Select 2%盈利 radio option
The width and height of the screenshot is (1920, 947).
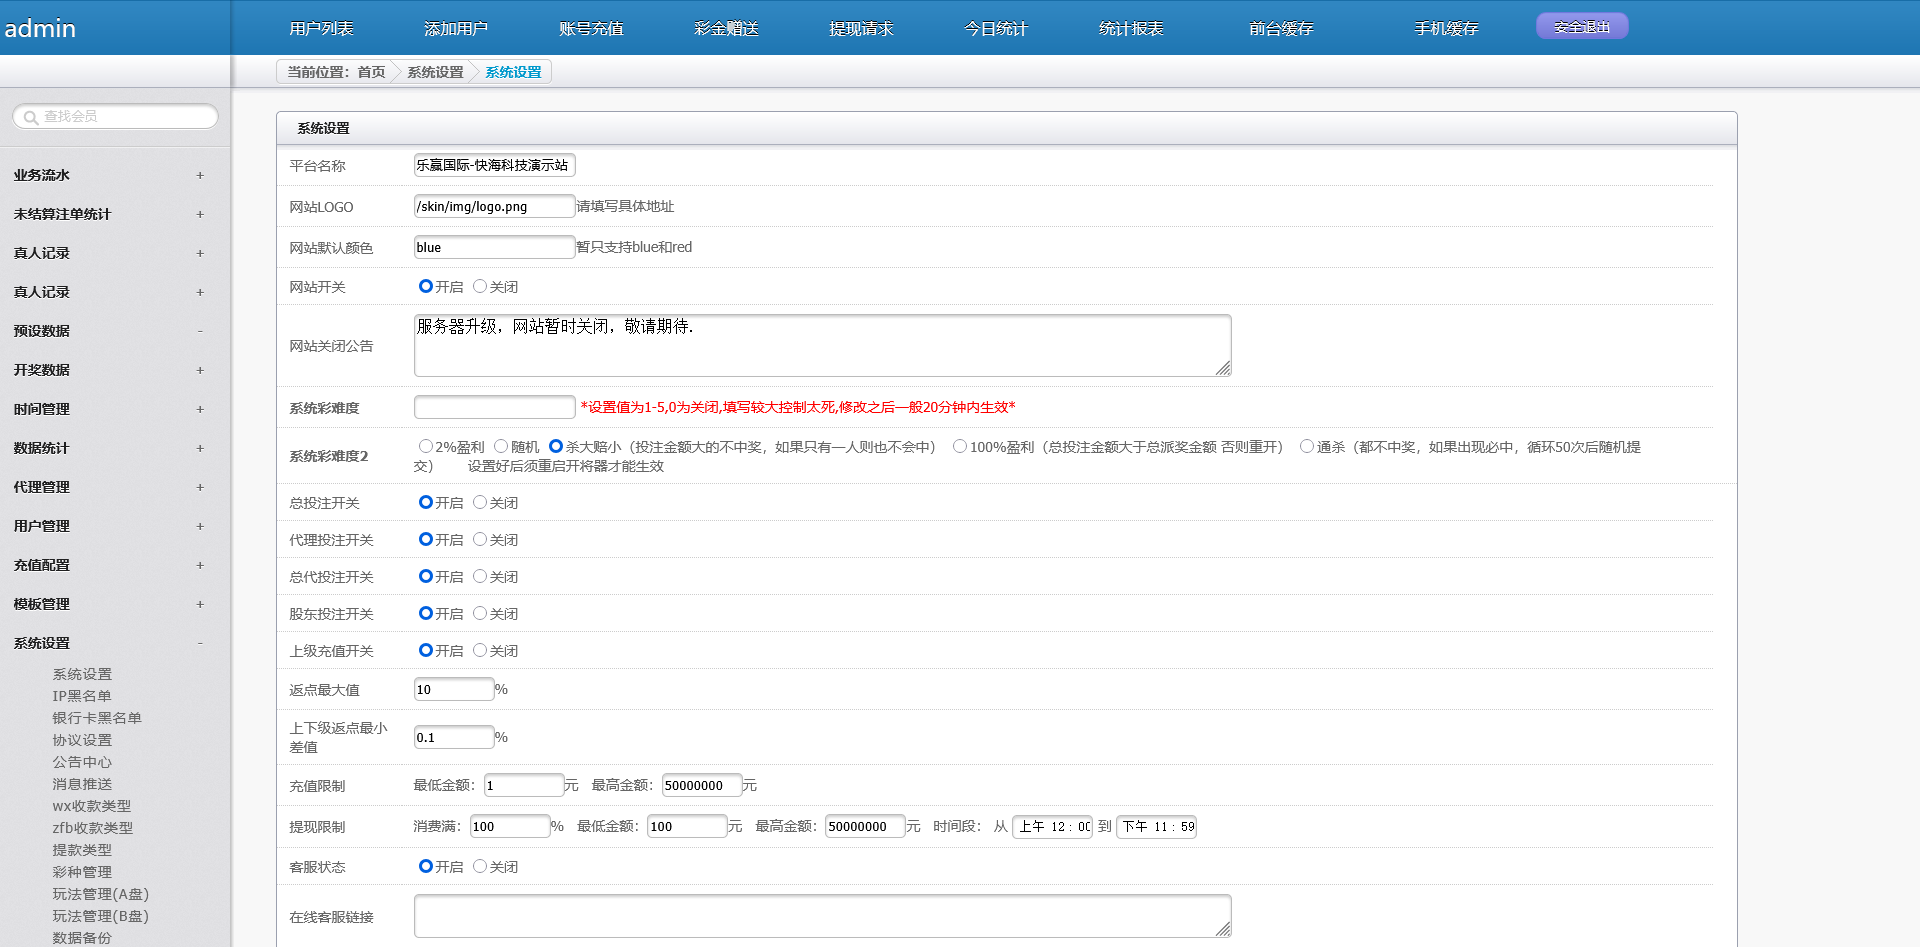pyautogui.click(x=426, y=446)
